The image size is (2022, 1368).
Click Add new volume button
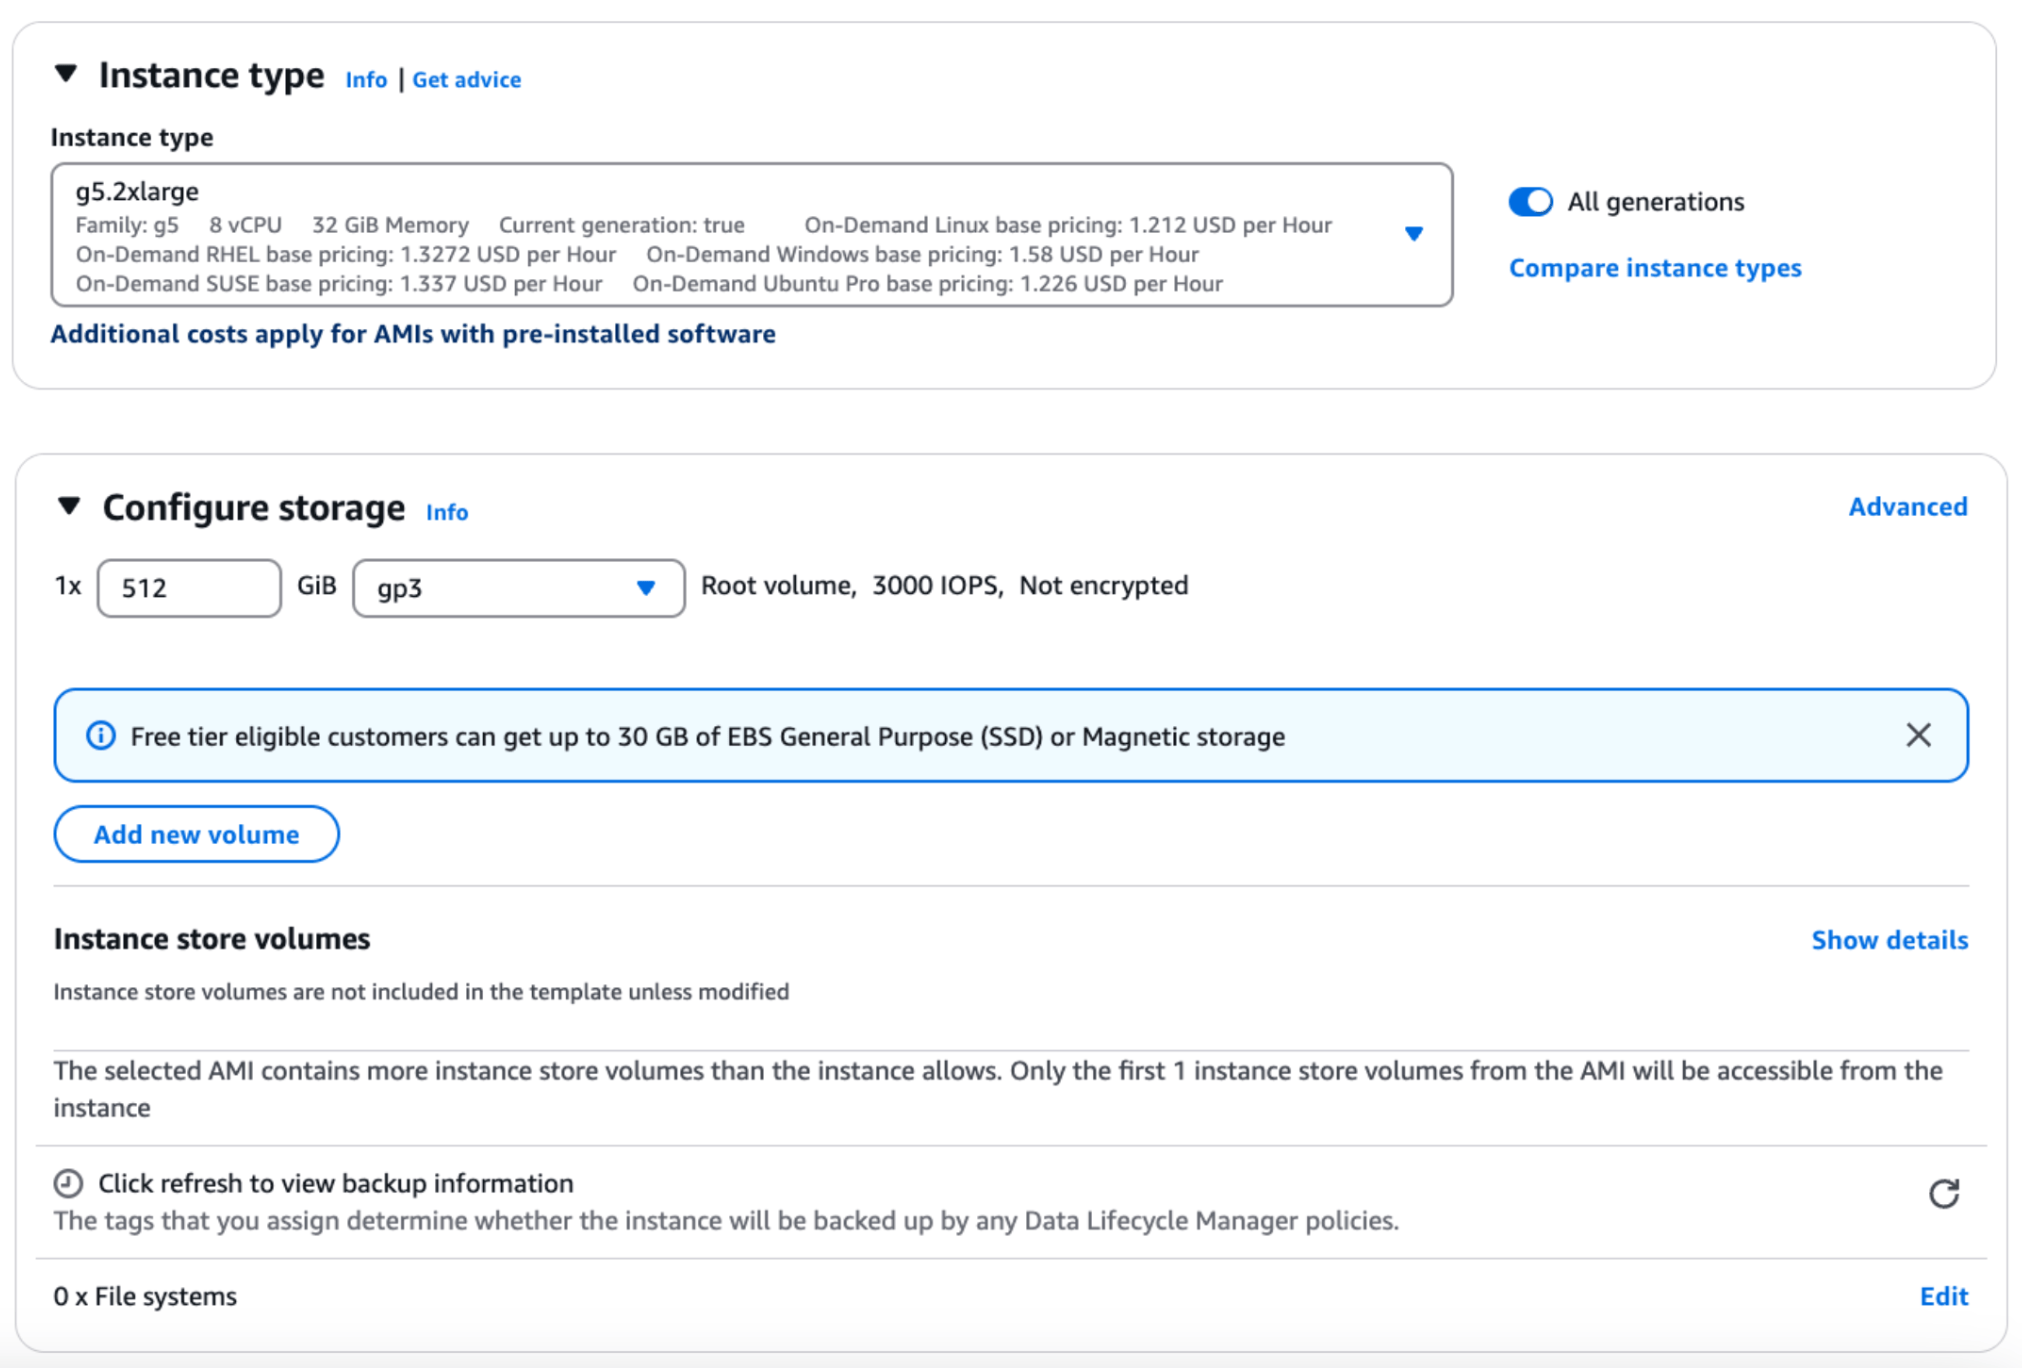(196, 834)
